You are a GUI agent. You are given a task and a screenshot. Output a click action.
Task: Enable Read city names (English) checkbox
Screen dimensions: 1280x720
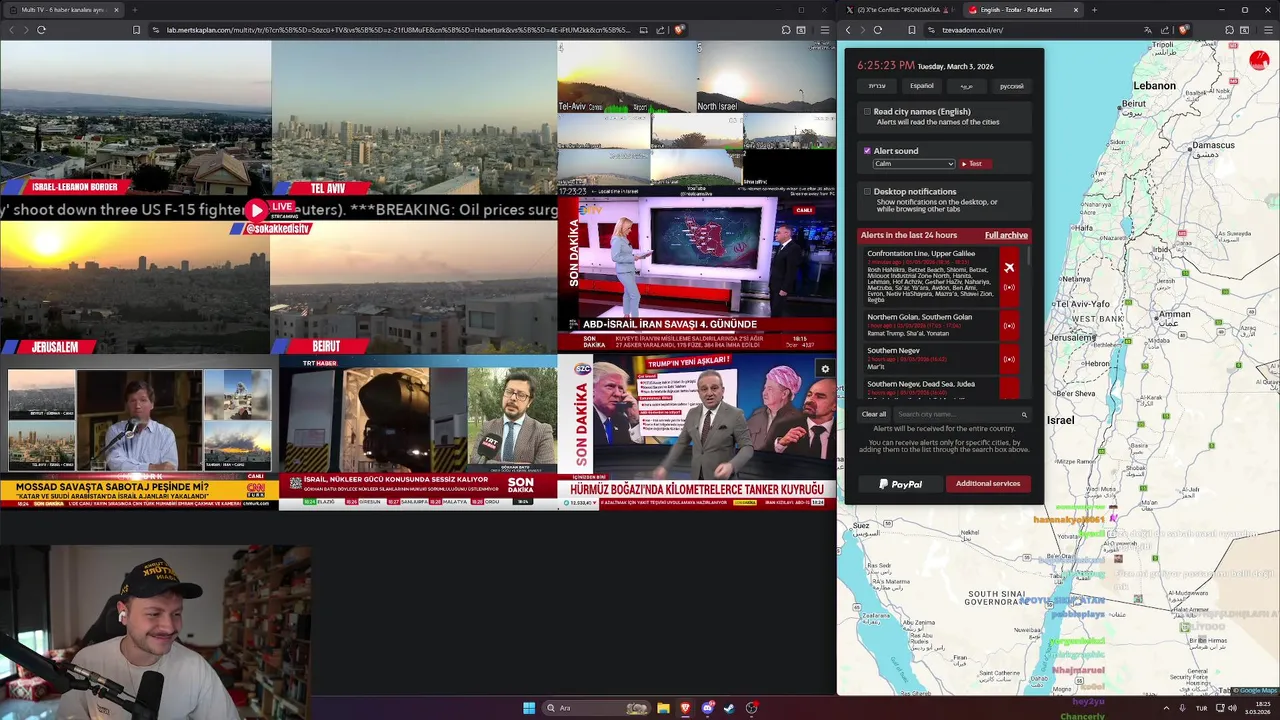tap(867, 112)
